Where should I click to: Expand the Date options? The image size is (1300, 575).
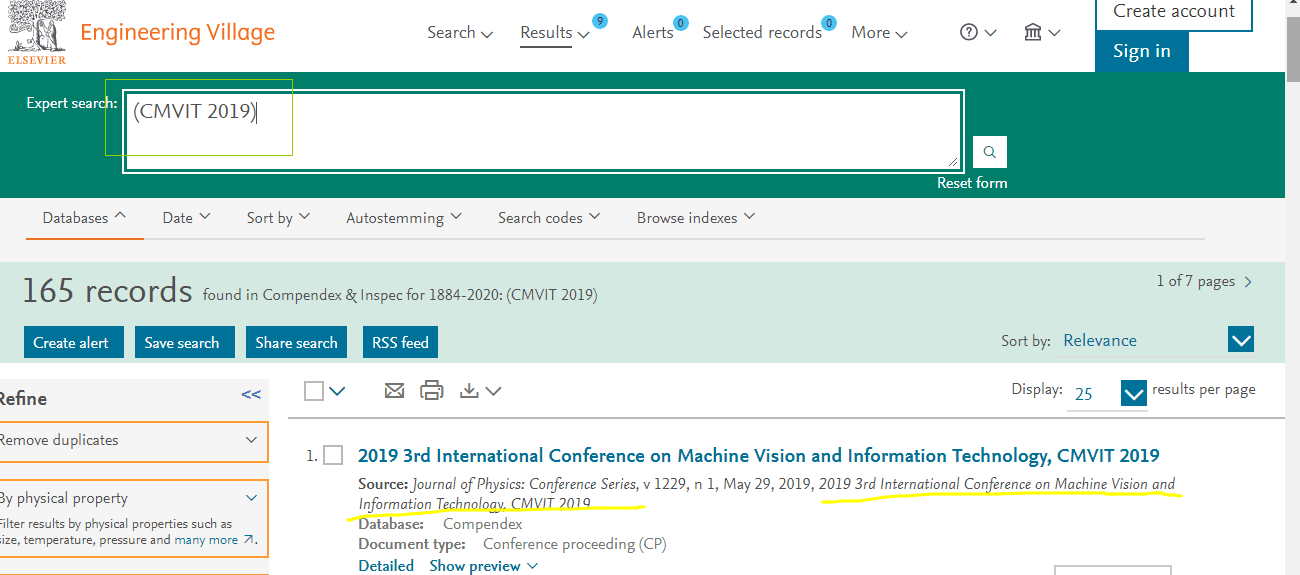coord(186,218)
